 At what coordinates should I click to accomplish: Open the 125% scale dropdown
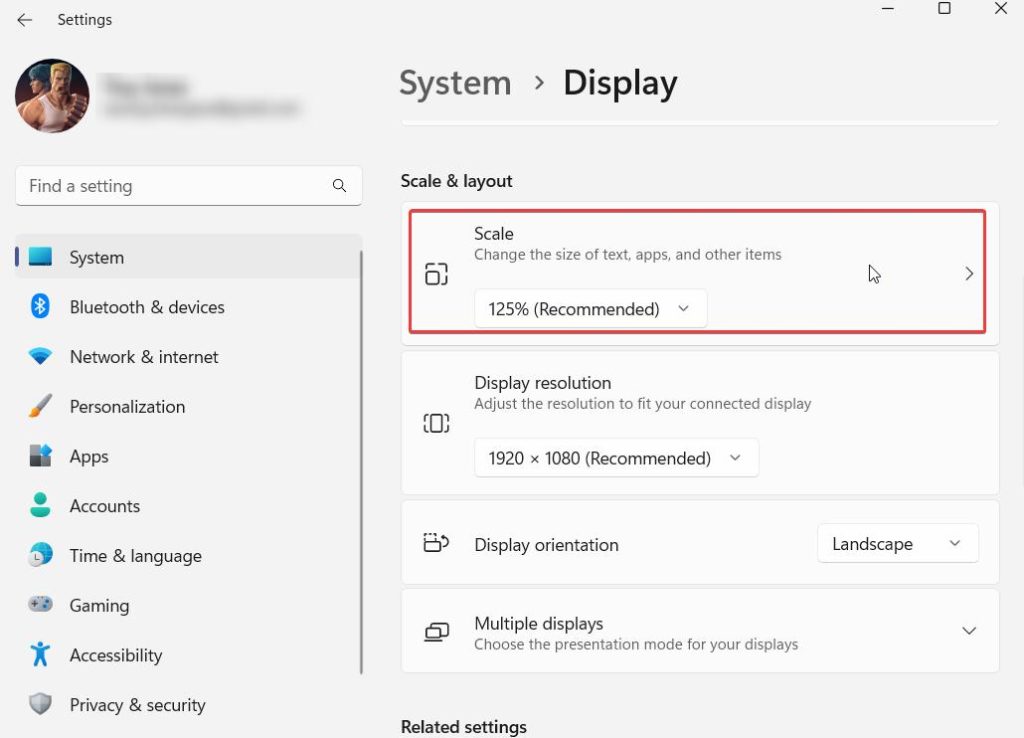coord(590,309)
